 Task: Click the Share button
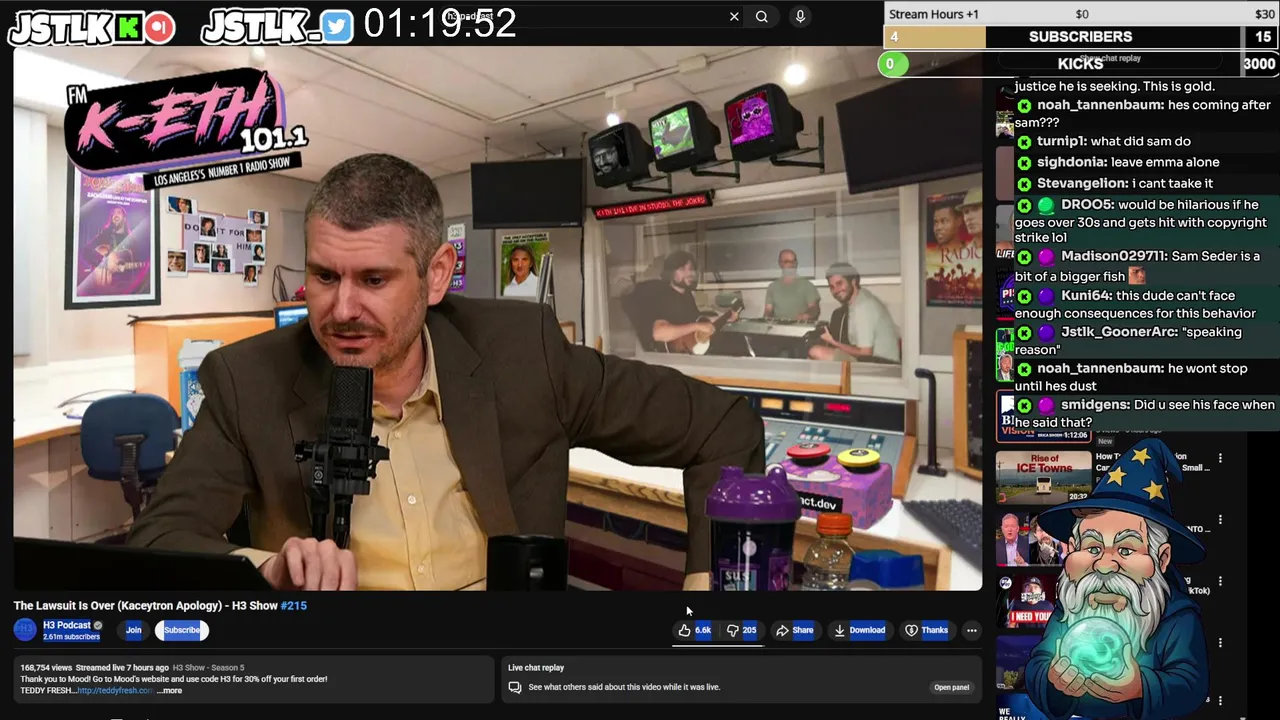tap(795, 630)
